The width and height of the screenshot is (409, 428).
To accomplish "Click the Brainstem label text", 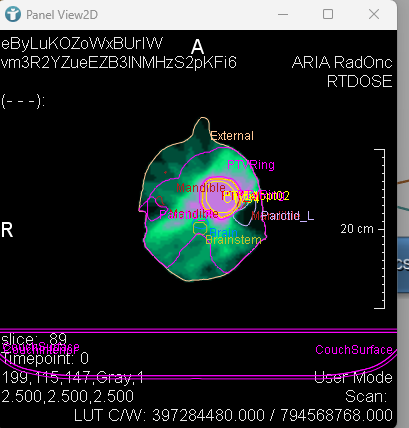I will point(233,240).
